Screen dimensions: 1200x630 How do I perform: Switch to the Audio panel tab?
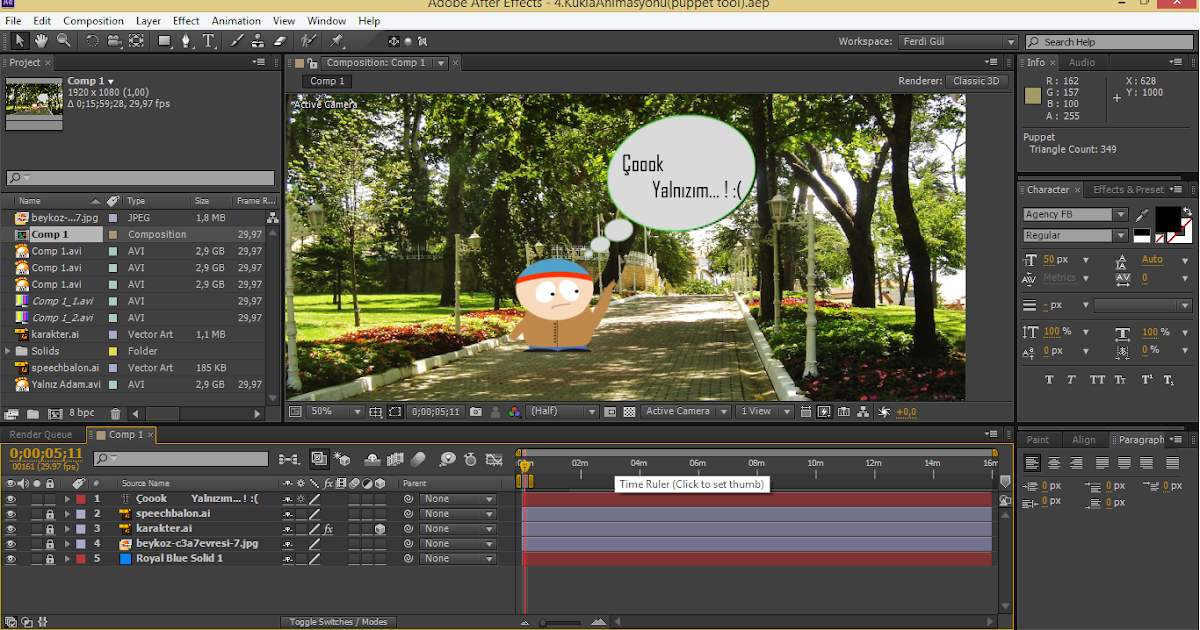(x=1081, y=62)
